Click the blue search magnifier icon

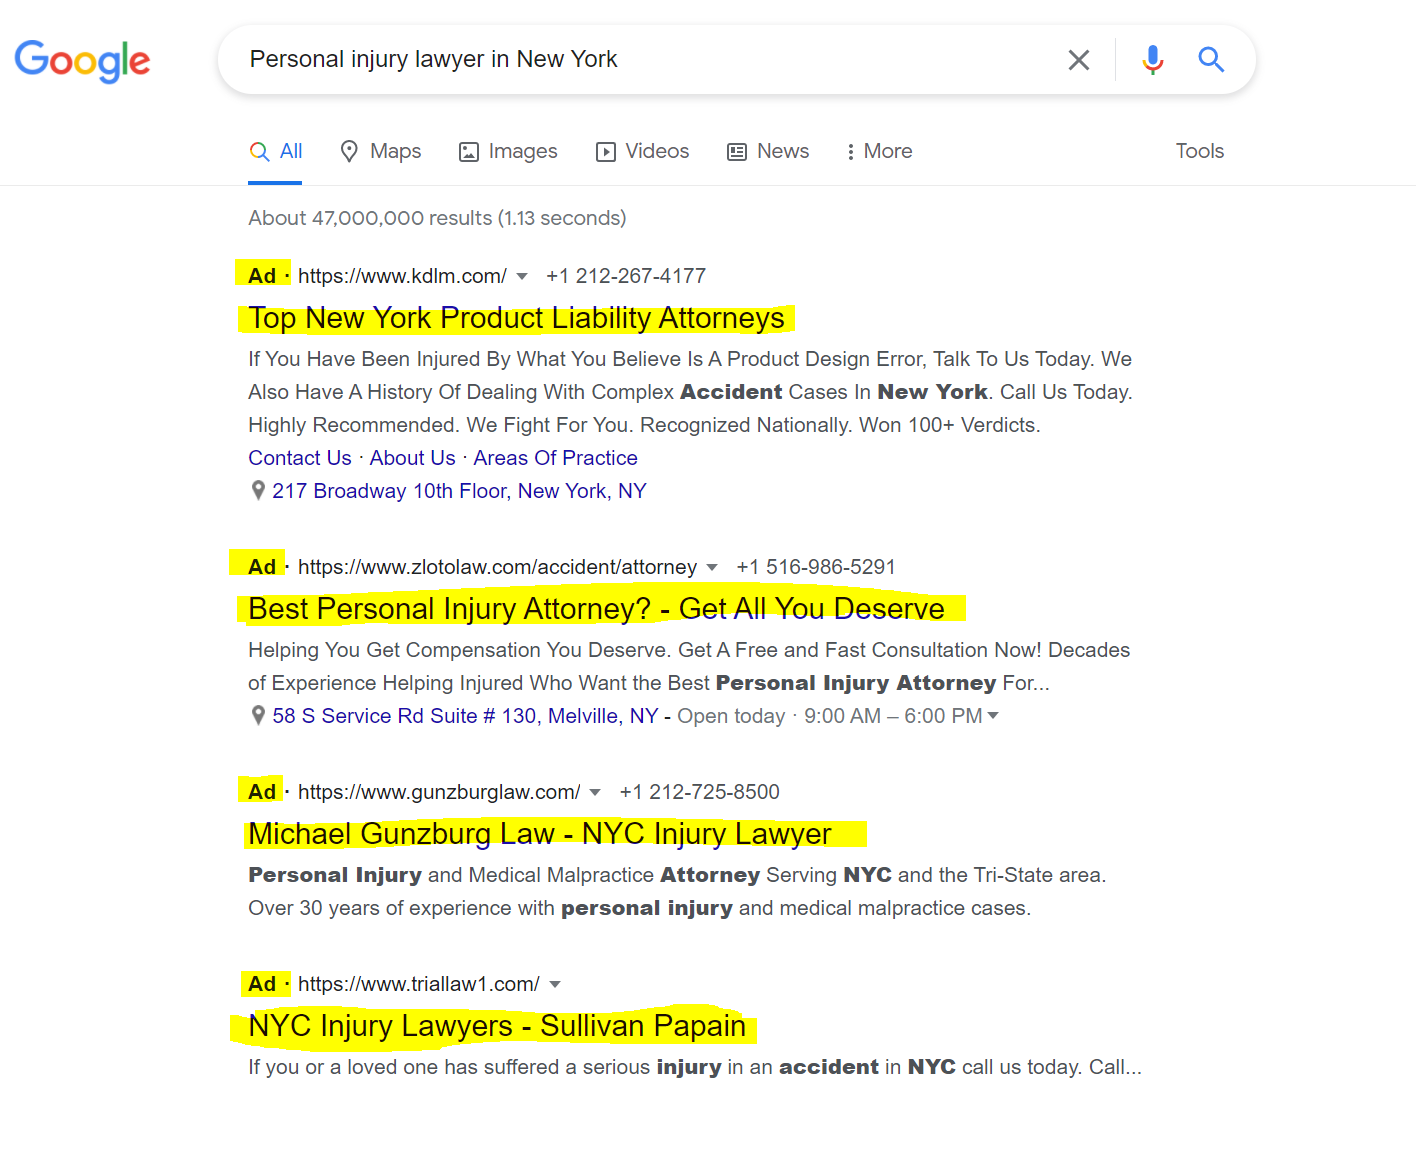pyautogui.click(x=1211, y=60)
